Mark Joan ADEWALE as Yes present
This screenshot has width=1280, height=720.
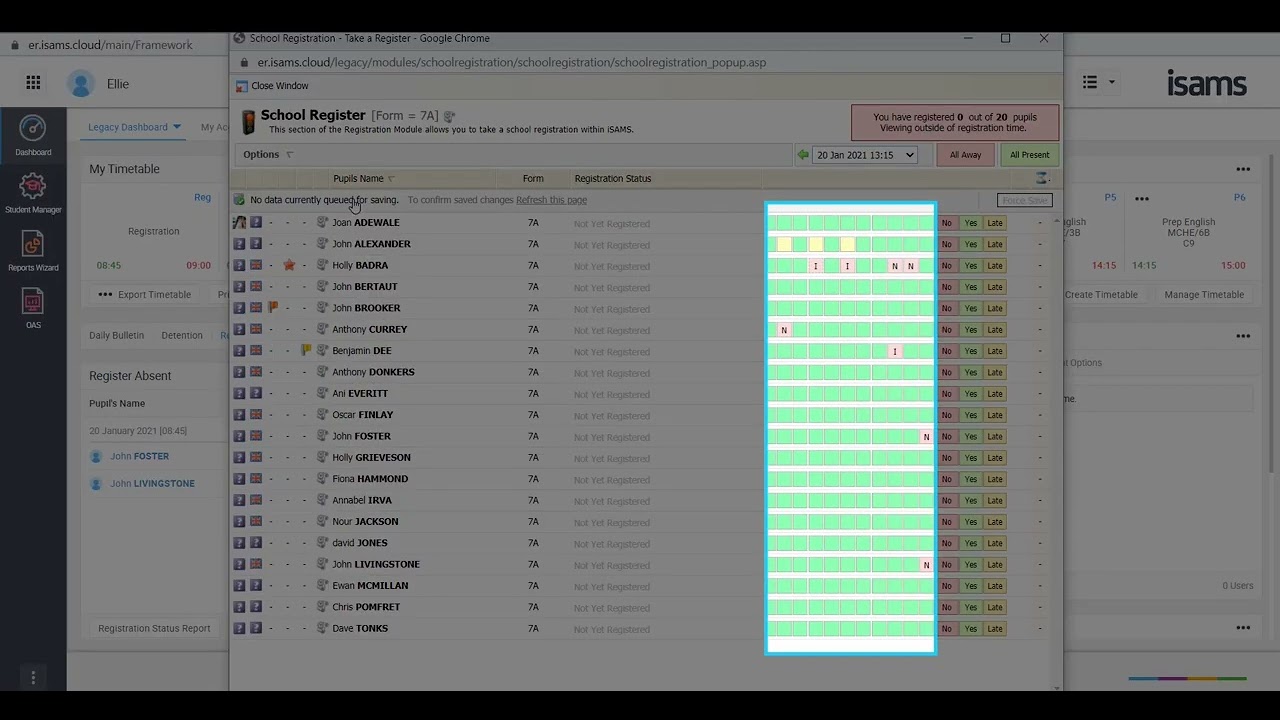click(970, 223)
